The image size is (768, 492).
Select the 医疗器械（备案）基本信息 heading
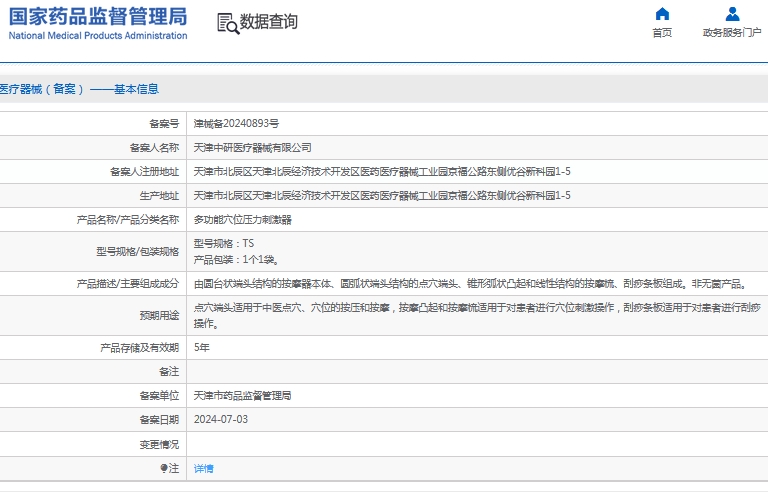(79, 89)
